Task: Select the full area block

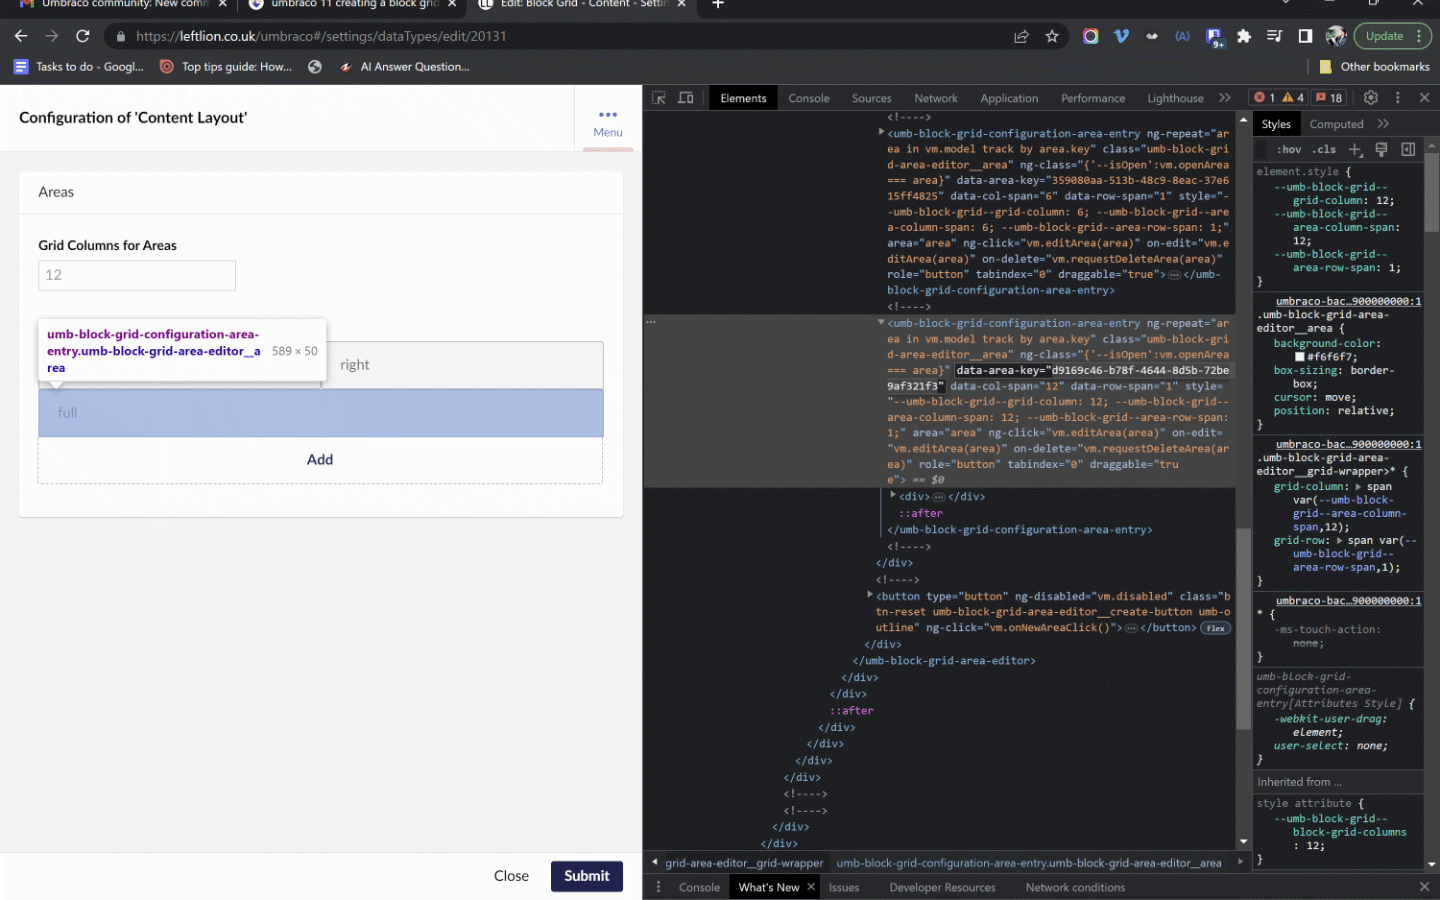Action: 320,413
